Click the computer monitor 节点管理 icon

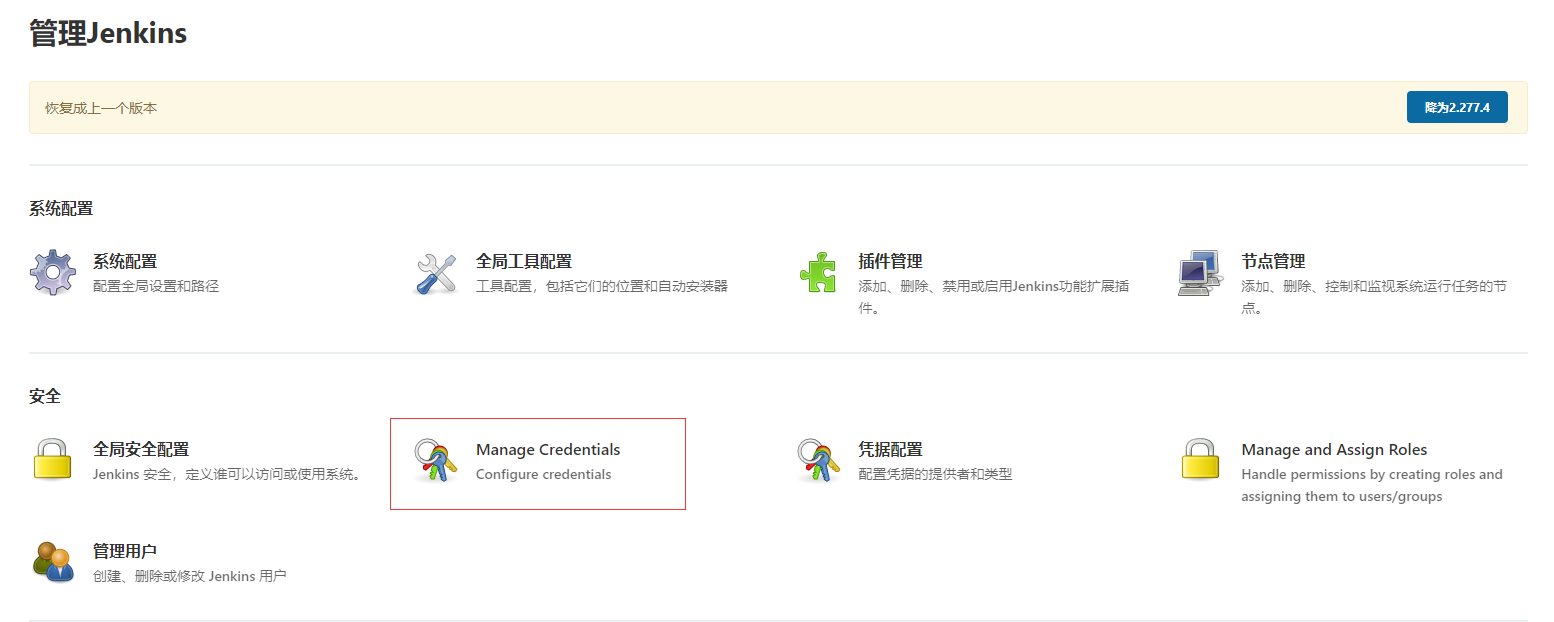coord(1200,273)
